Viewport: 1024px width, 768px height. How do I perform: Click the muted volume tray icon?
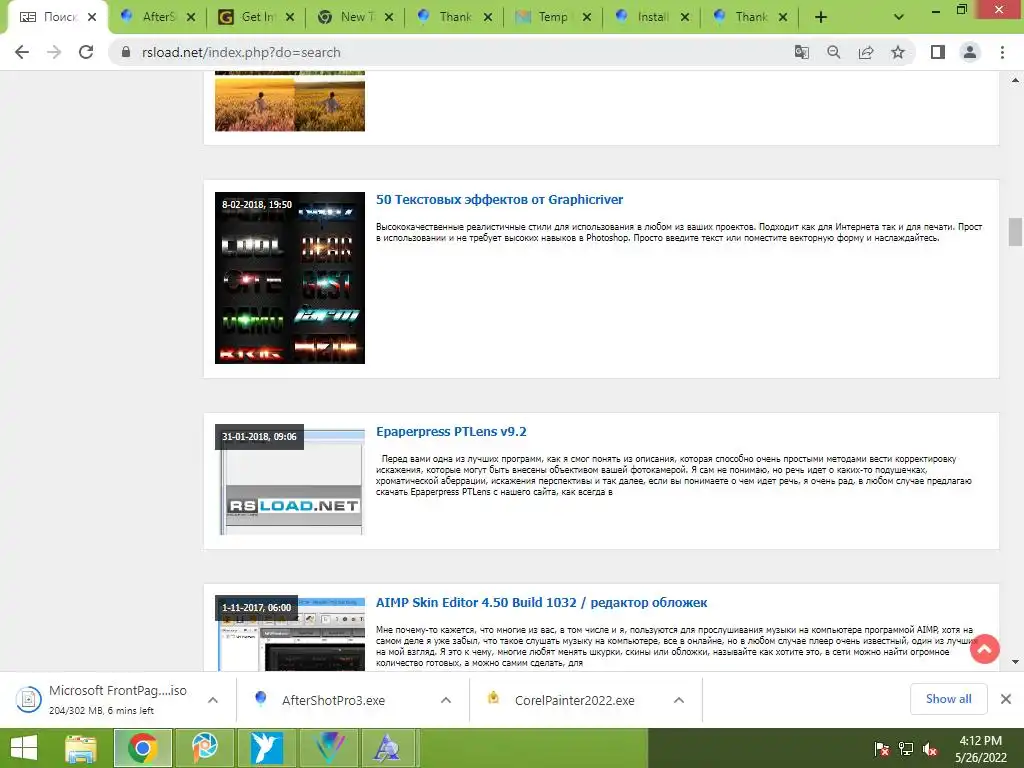(x=930, y=748)
